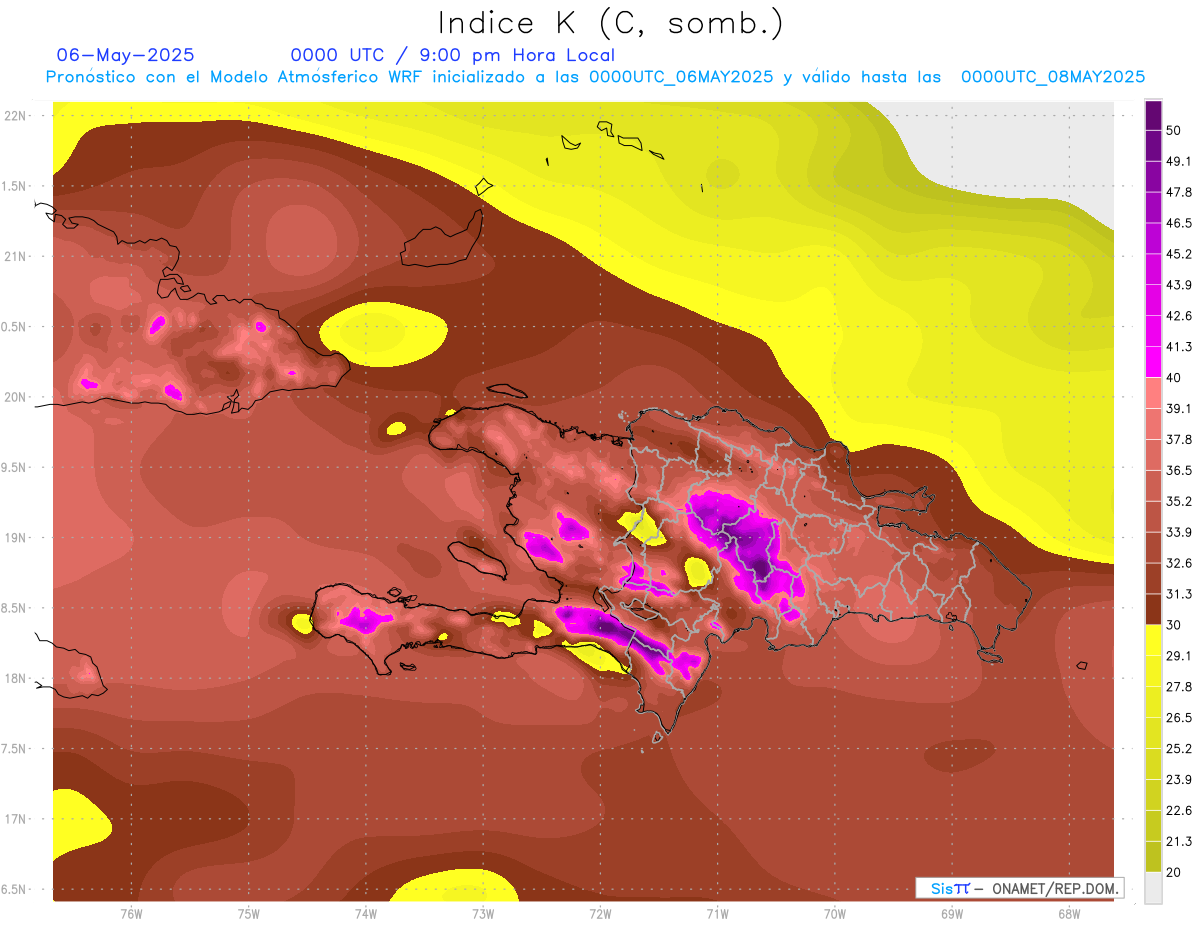The height and width of the screenshot is (927, 1200).
Task: Click the '49.1' legend value
Action: coord(1180,161)
